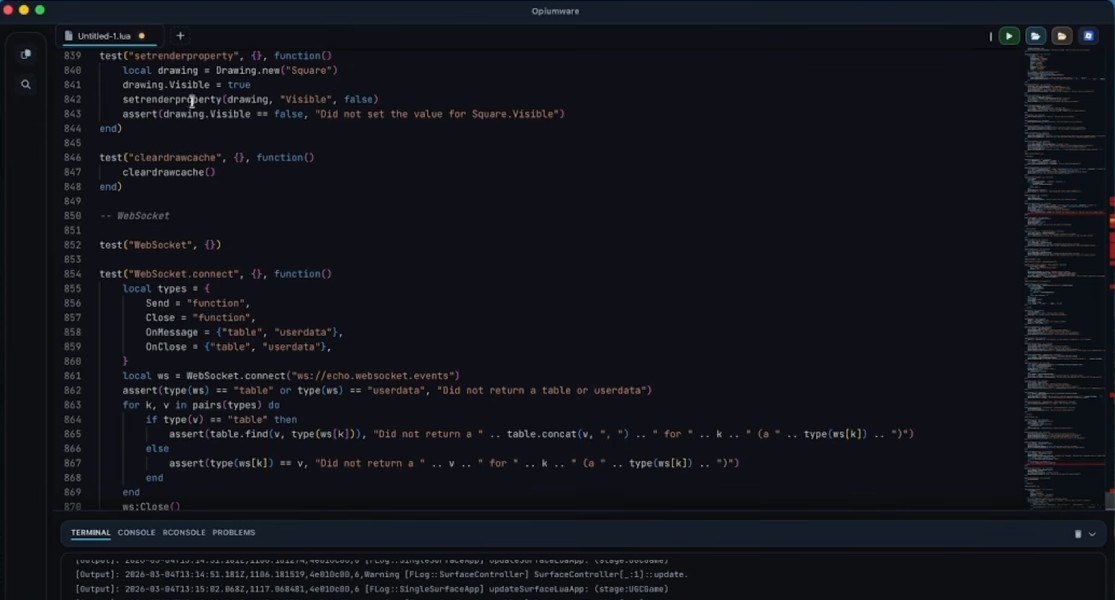Click the assert statement on line 867
This screenshot has height=600, width=1115.
click(x=454, y=464)
